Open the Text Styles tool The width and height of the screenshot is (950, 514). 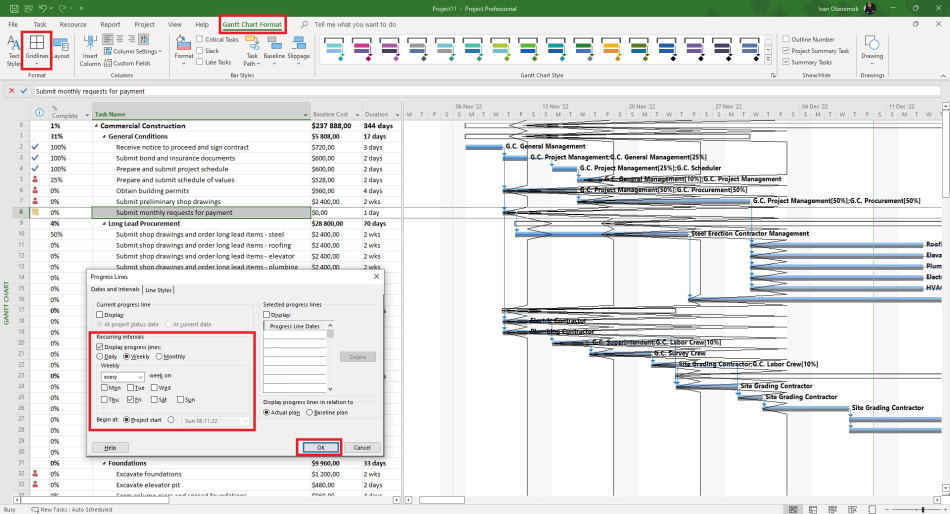pyautogui.click(x=13, y=50)
